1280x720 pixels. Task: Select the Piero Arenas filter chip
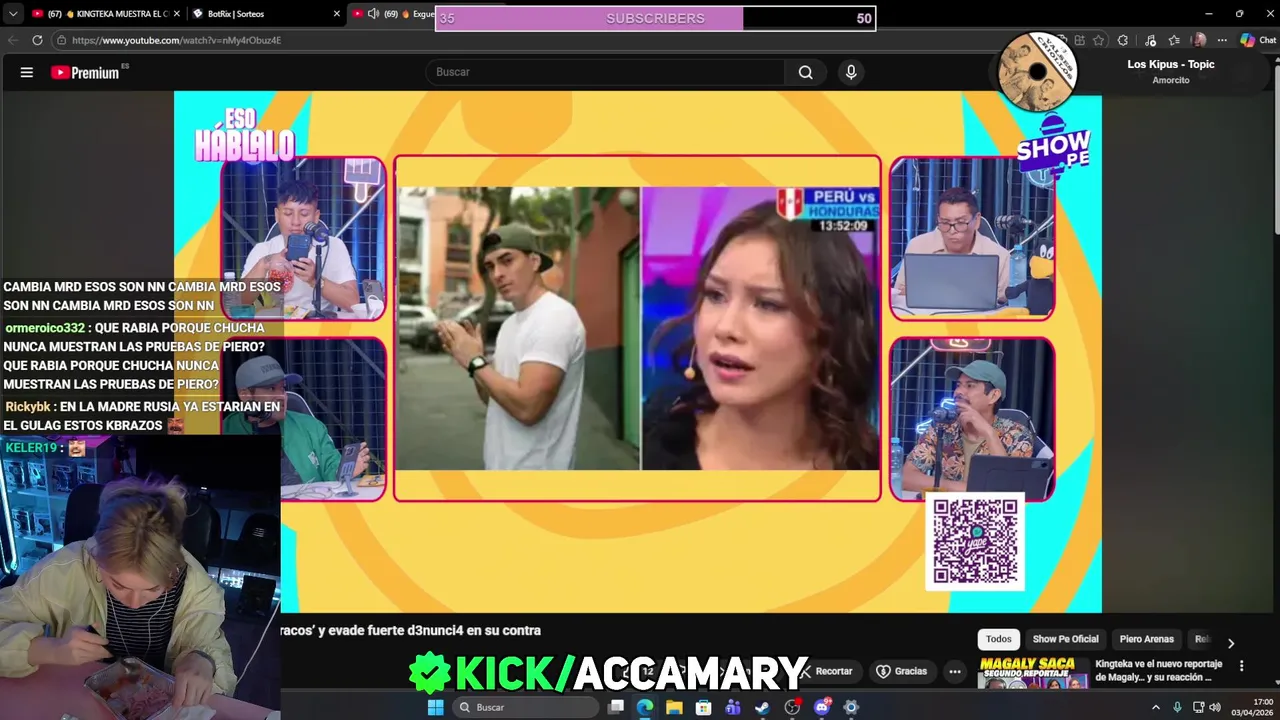tap(1146, 639)
